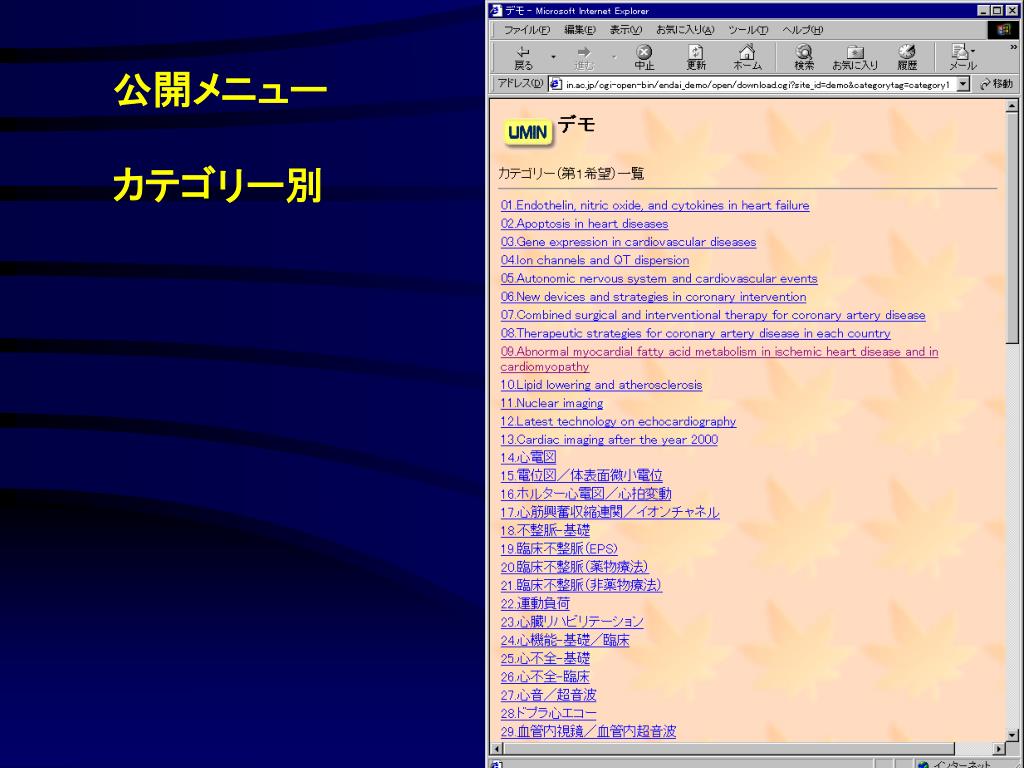Click the IE page icon in title bar

[496, 10]
